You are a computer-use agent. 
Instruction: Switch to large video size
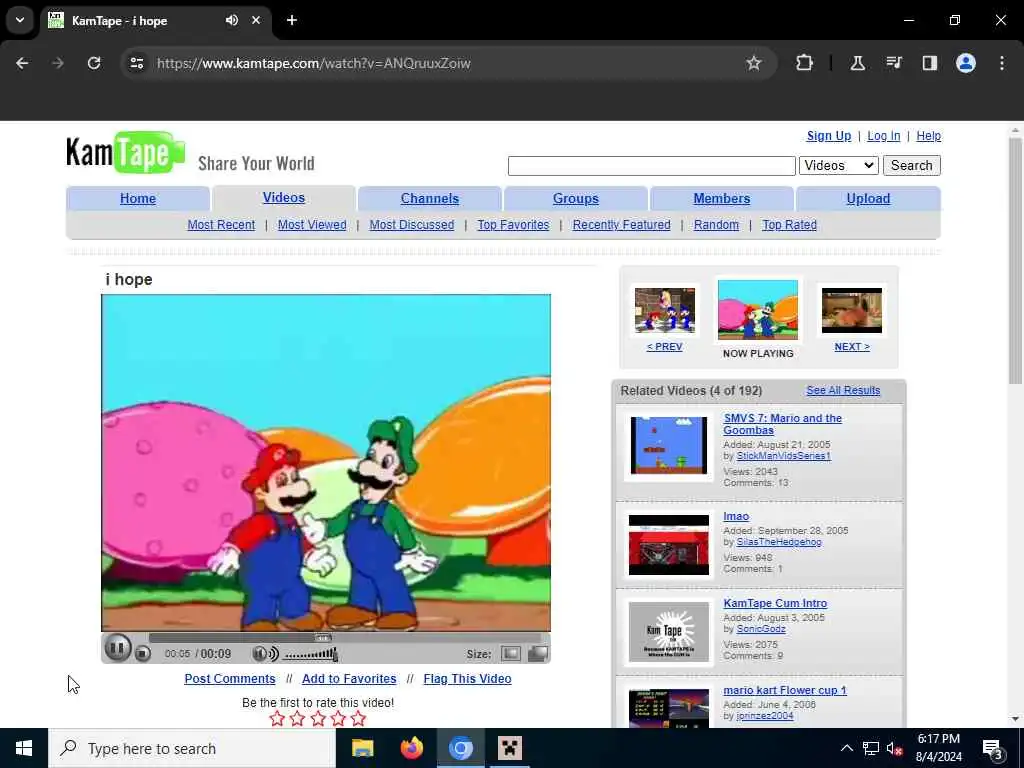537,654
